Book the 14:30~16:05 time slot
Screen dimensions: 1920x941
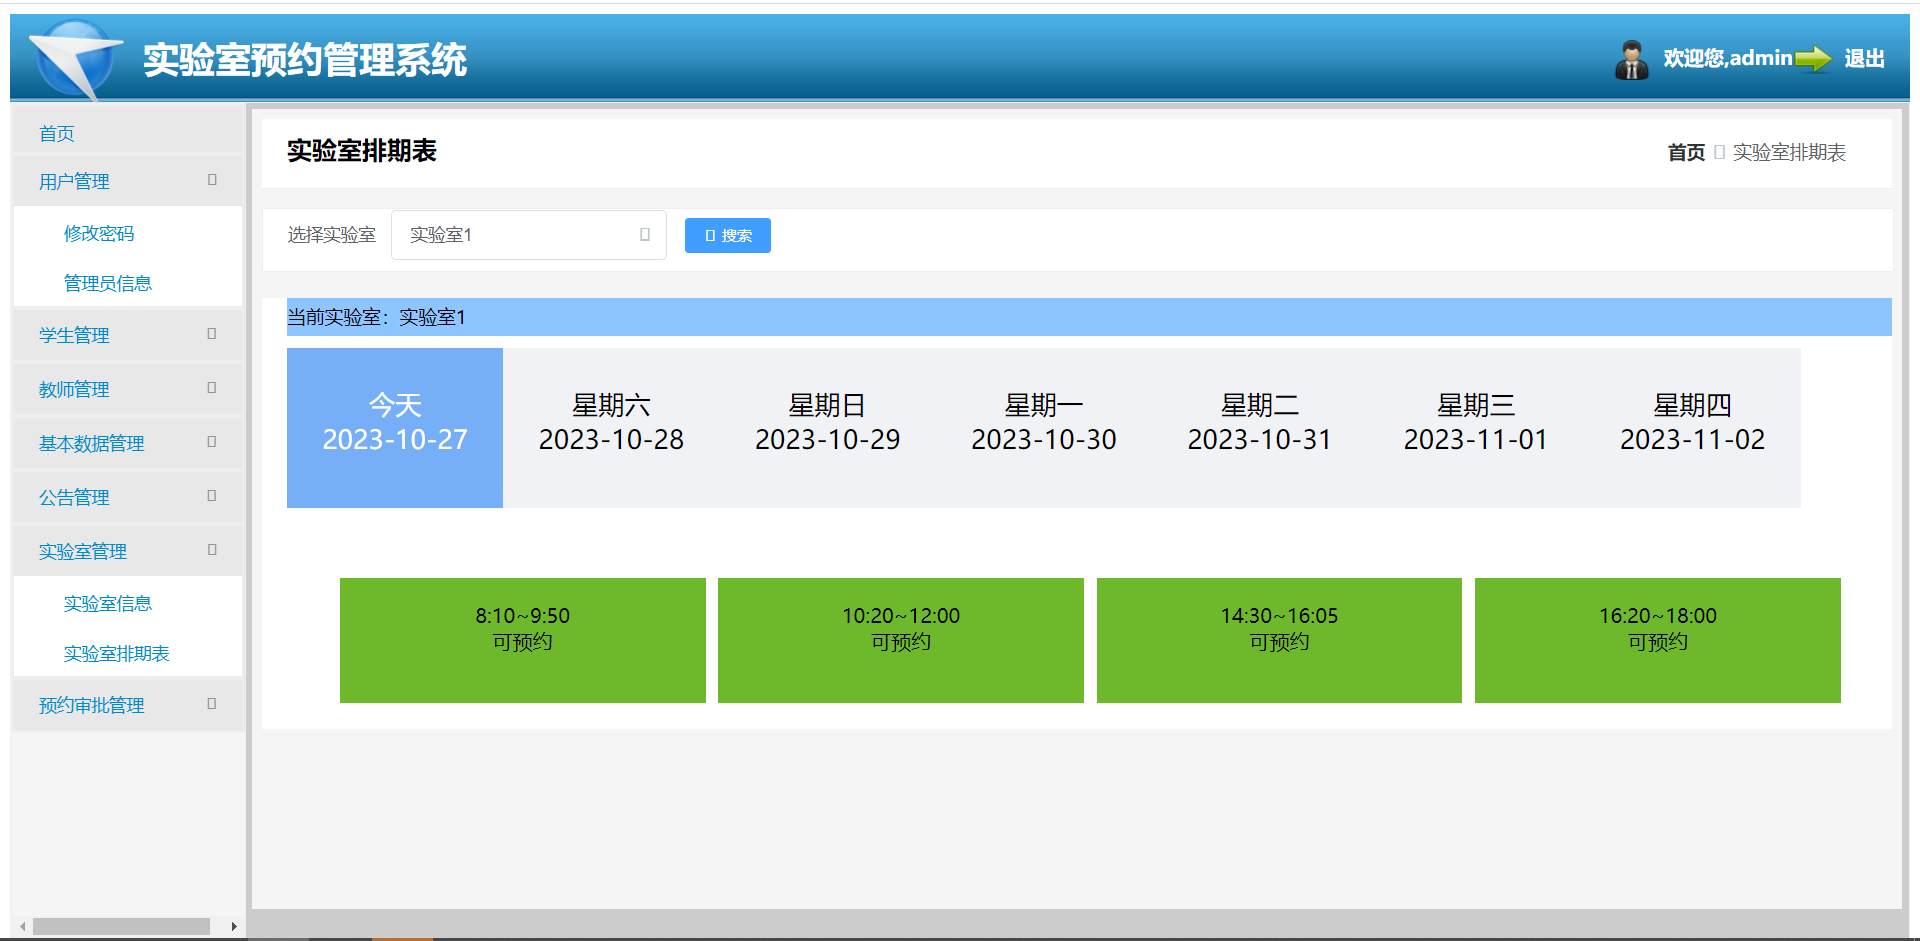tap(1279, 640)
